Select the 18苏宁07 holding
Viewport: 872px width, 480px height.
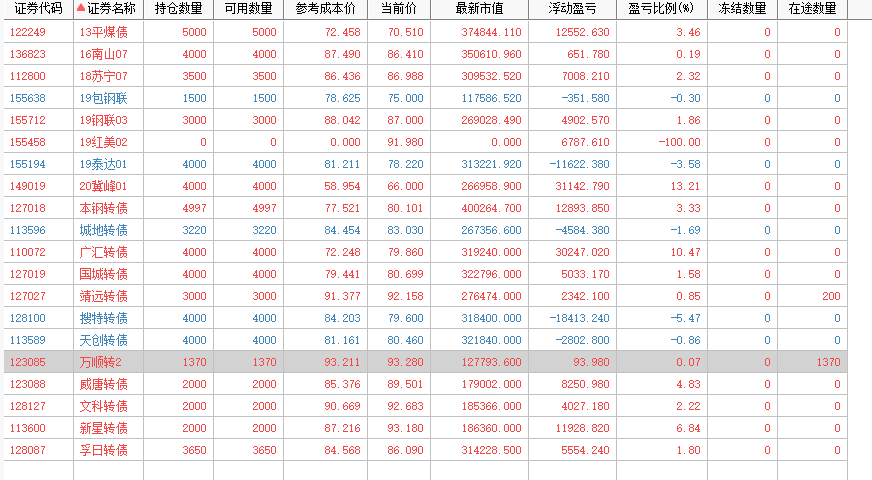[x=103, y=76]
